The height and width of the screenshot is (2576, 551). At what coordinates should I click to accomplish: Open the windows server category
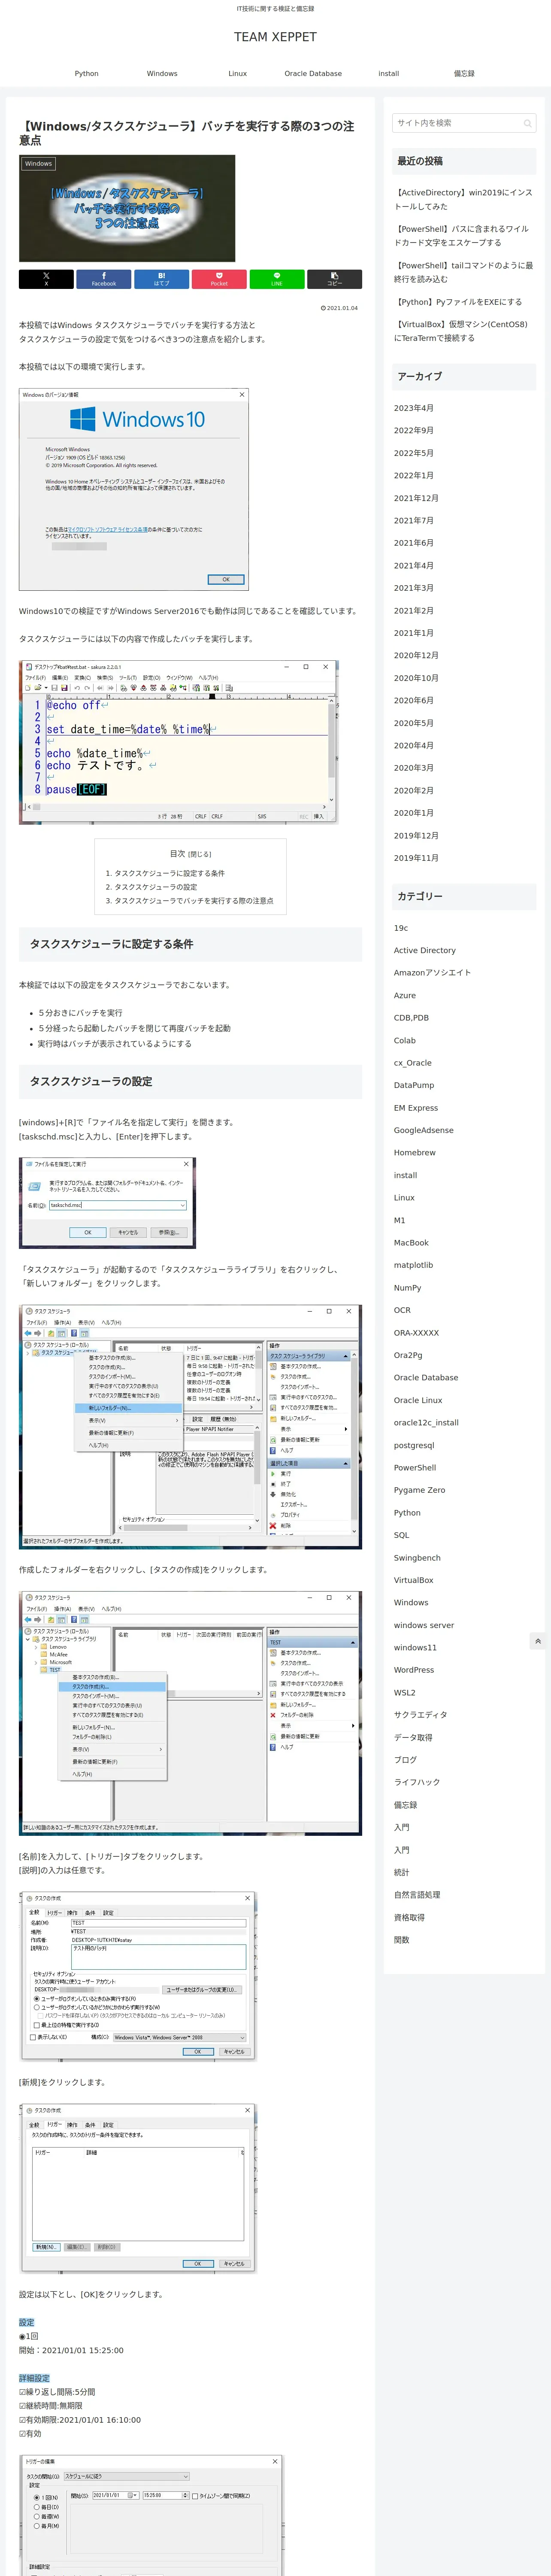click(424, 1625)
